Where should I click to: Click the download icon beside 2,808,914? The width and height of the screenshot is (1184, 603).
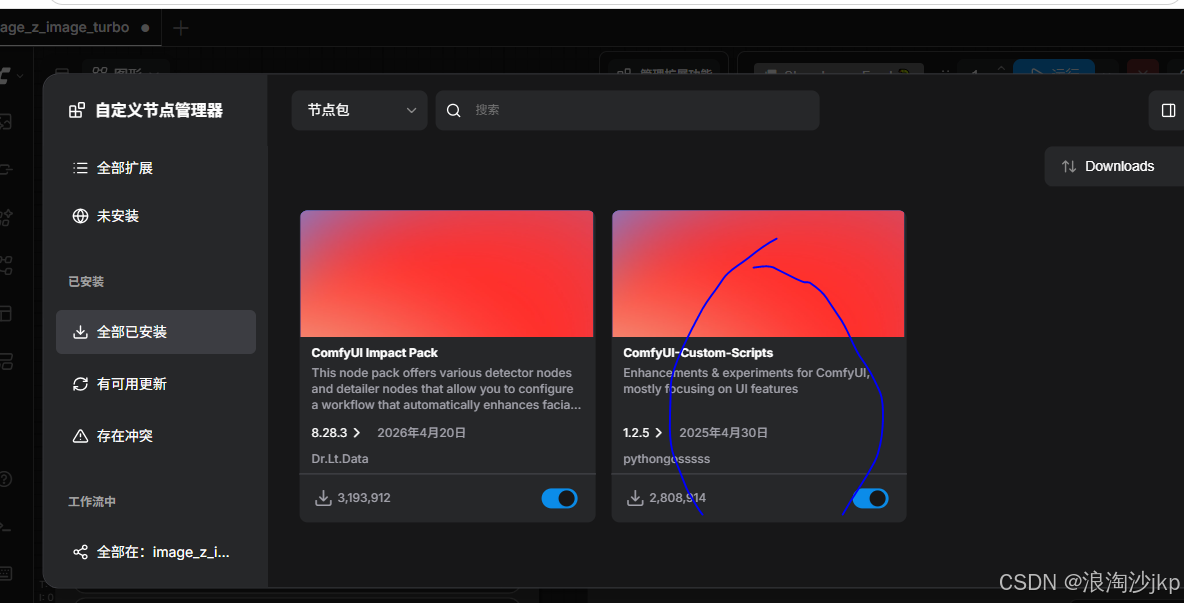point(635,498)
